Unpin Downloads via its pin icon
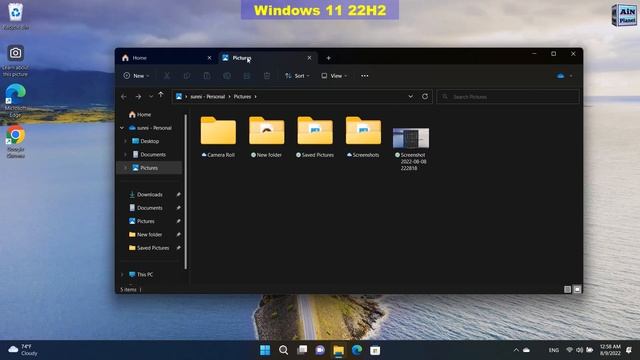 178,195
